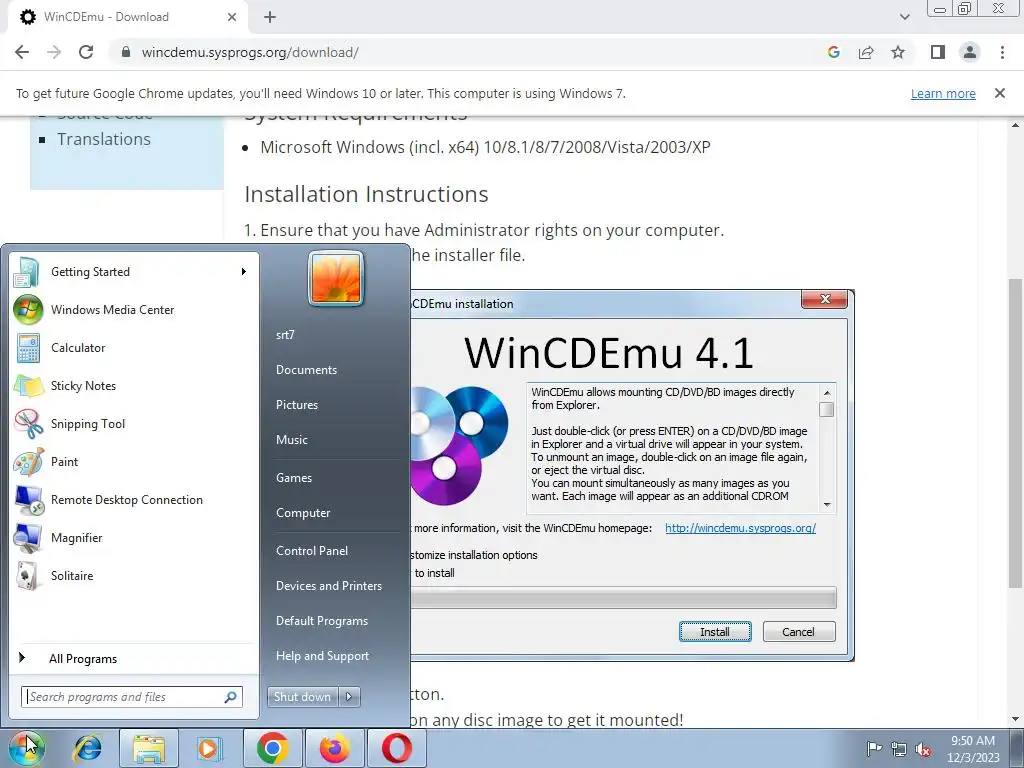
Task: Open the Shut down options arrow
Action: pos(349,697)
